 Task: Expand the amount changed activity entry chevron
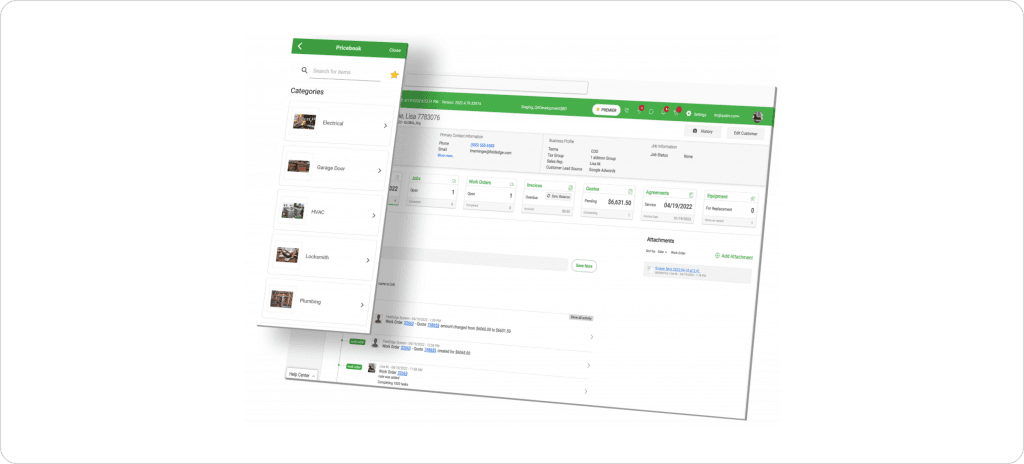coord(591,337)
